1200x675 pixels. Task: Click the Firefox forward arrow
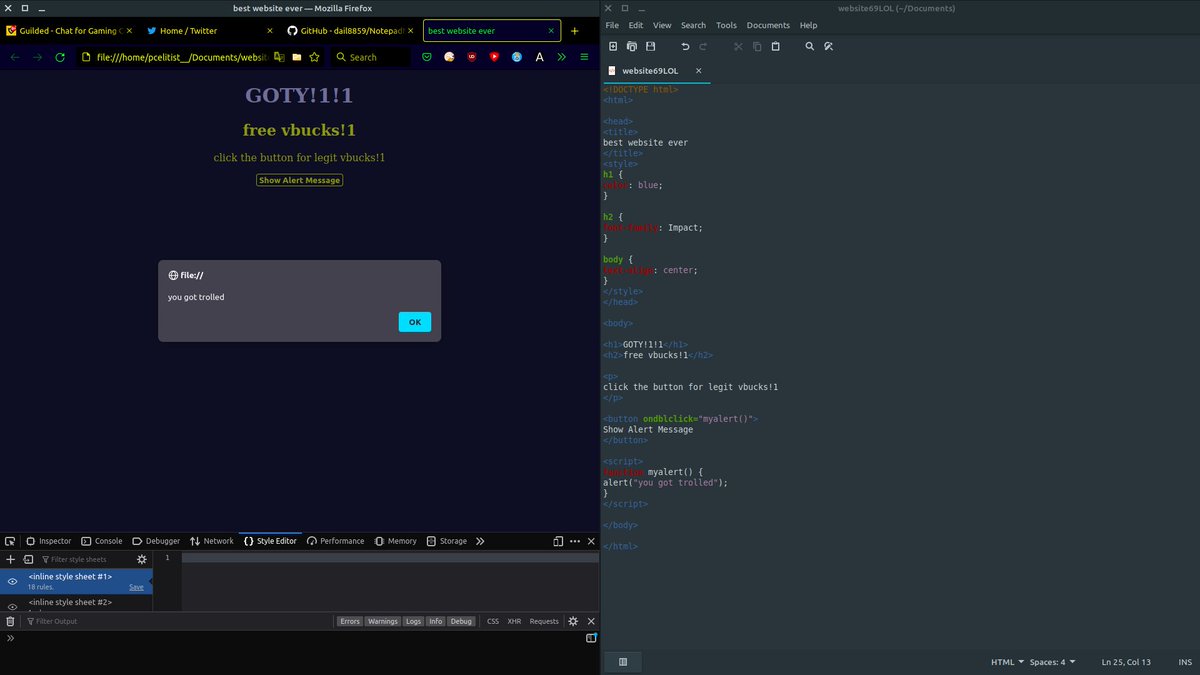[38, 57]
